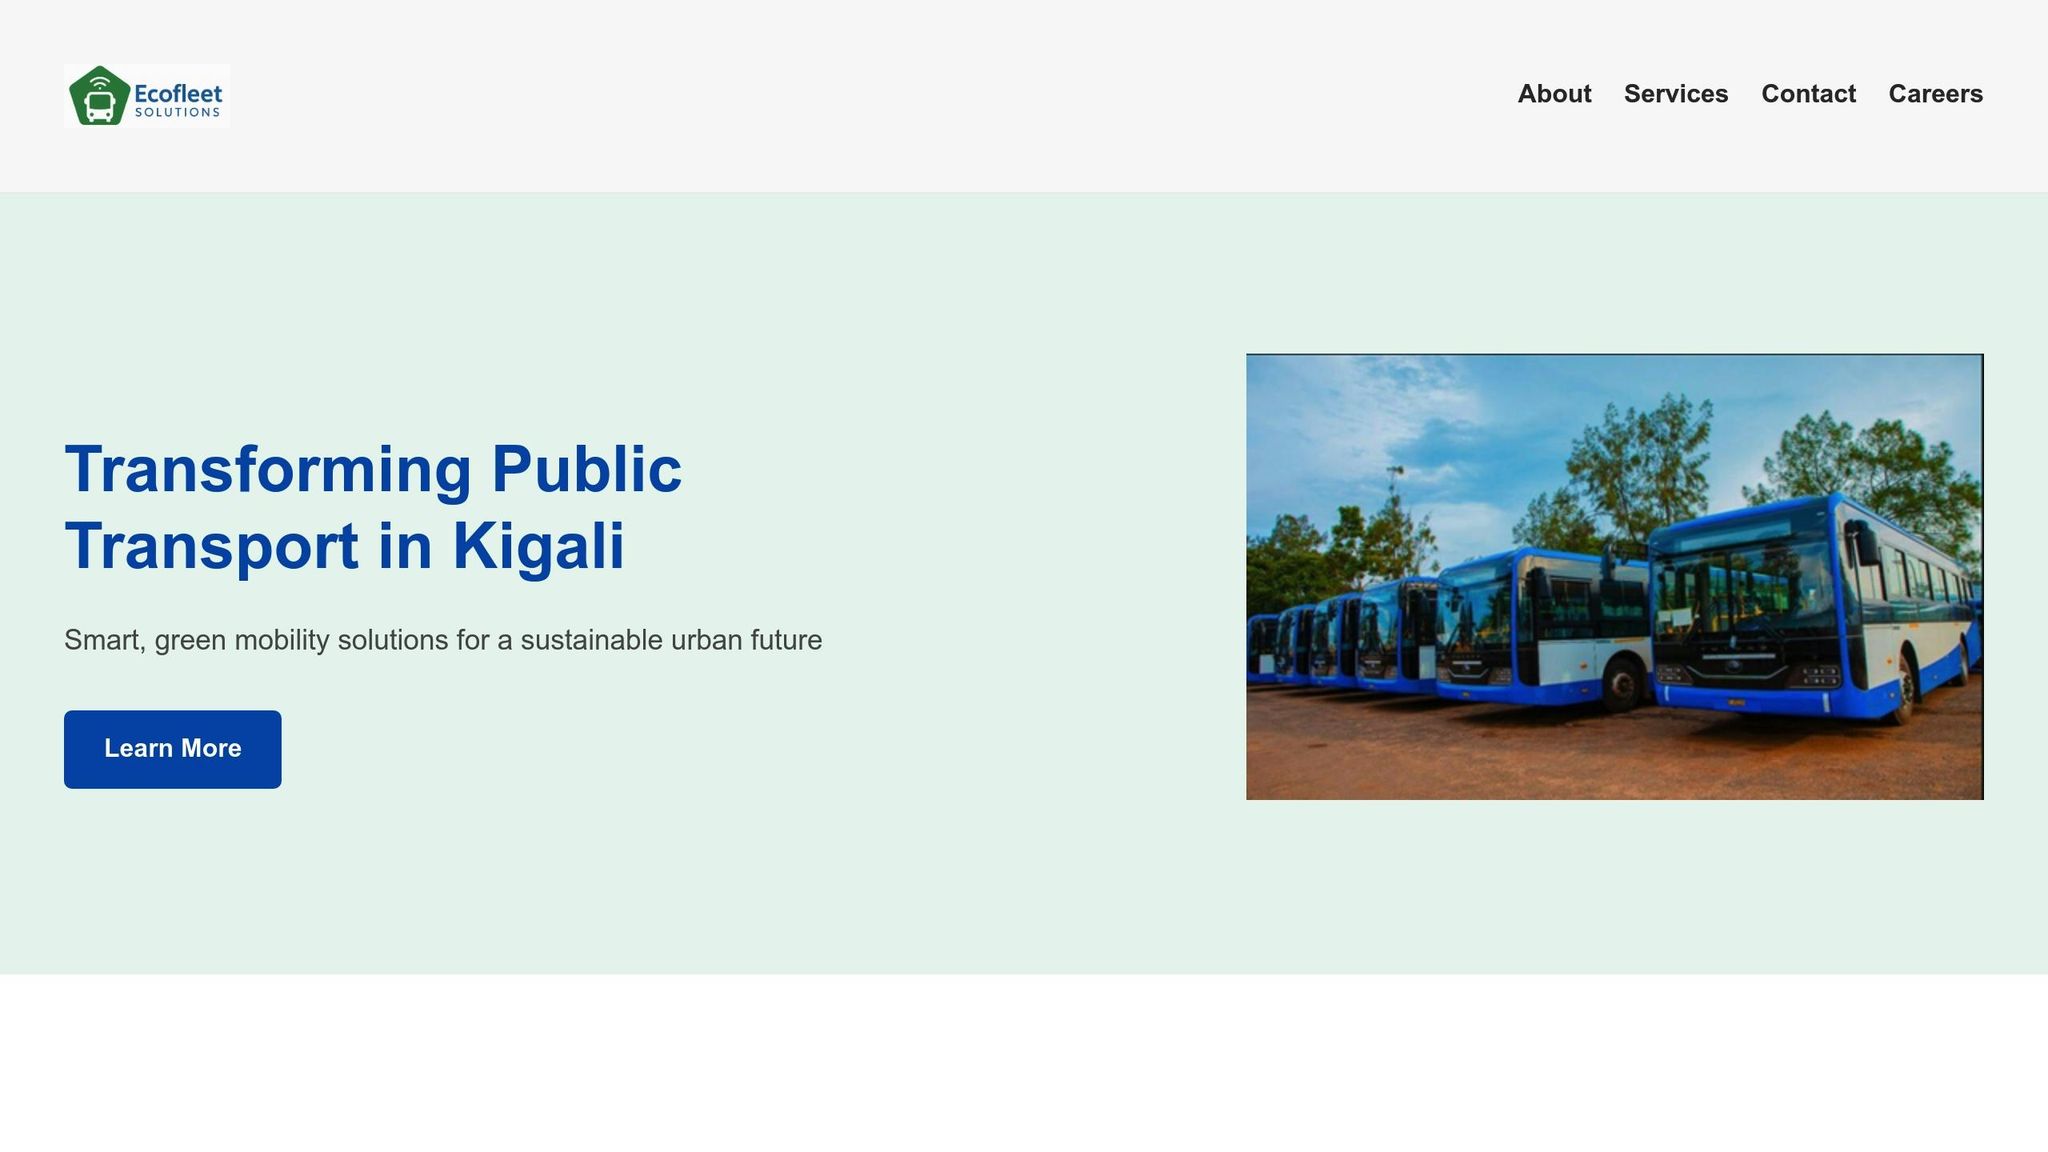2048x1152 pixels.
Task: Click the tall tree in the photo
Action: [1640, 460]
